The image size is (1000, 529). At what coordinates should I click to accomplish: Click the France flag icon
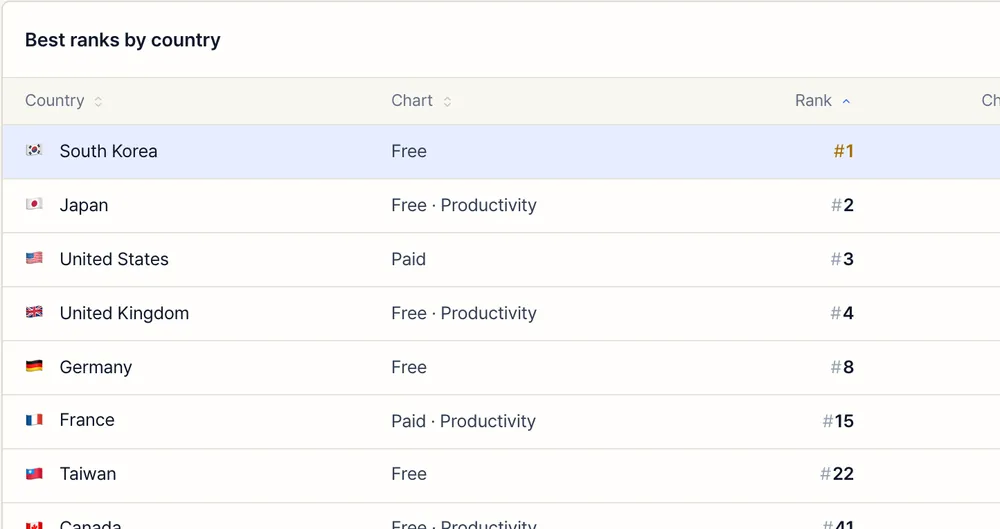click(x=34, y=420)
